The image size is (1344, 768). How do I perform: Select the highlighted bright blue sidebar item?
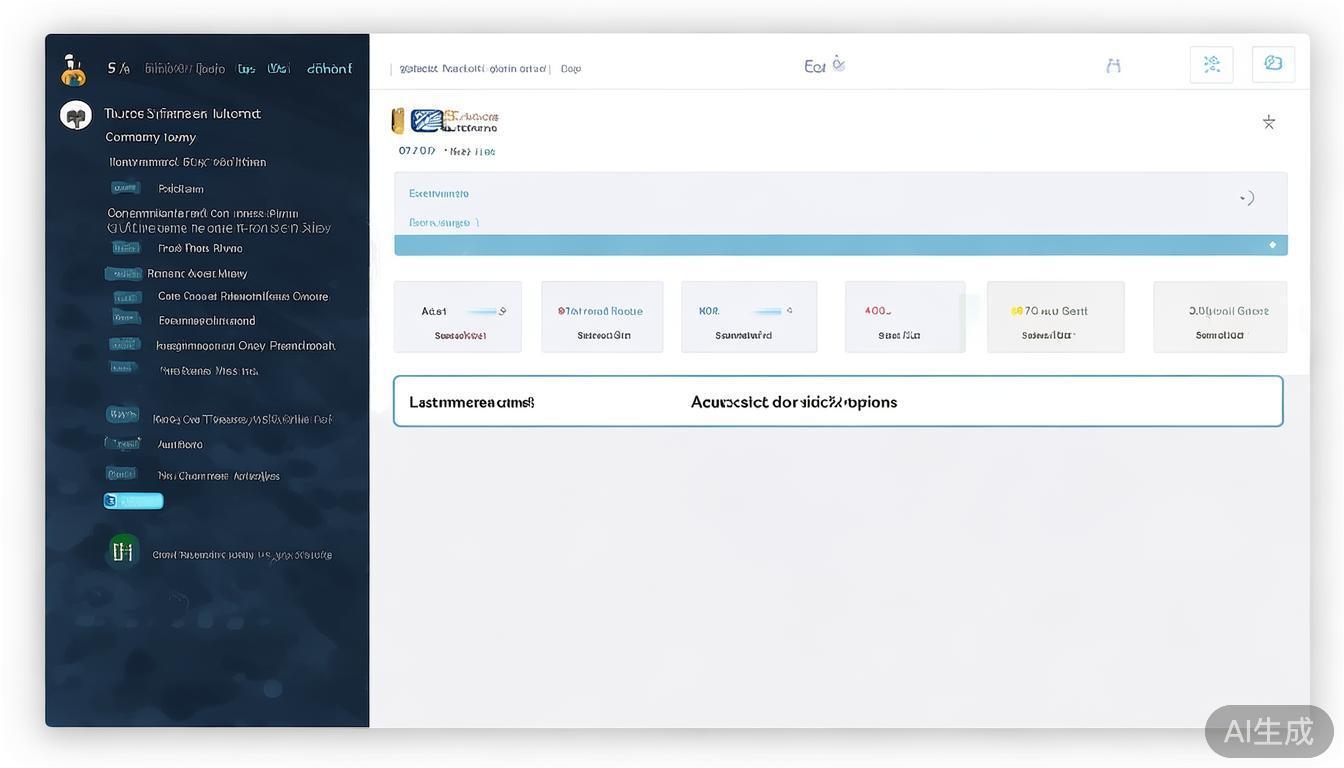(x=134, y=501)
